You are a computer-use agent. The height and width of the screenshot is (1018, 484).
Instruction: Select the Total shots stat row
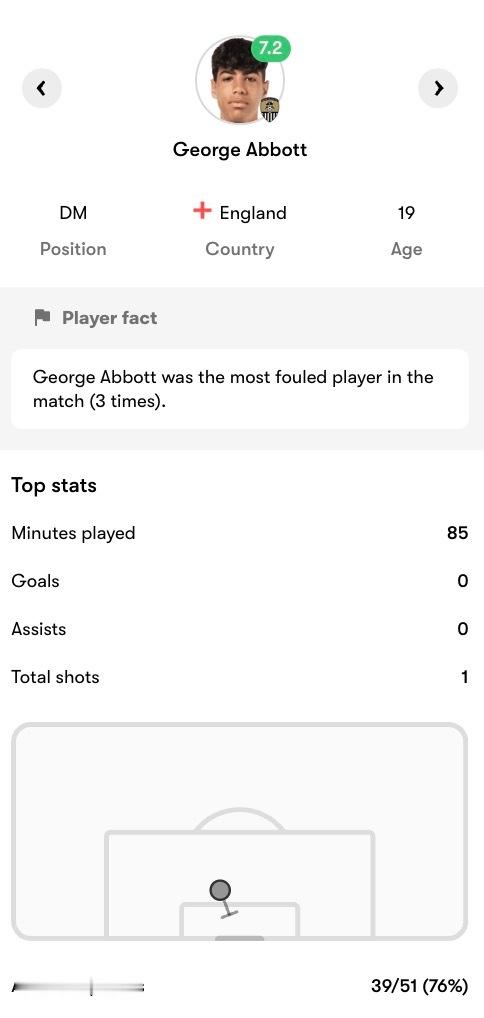[240, 677]
